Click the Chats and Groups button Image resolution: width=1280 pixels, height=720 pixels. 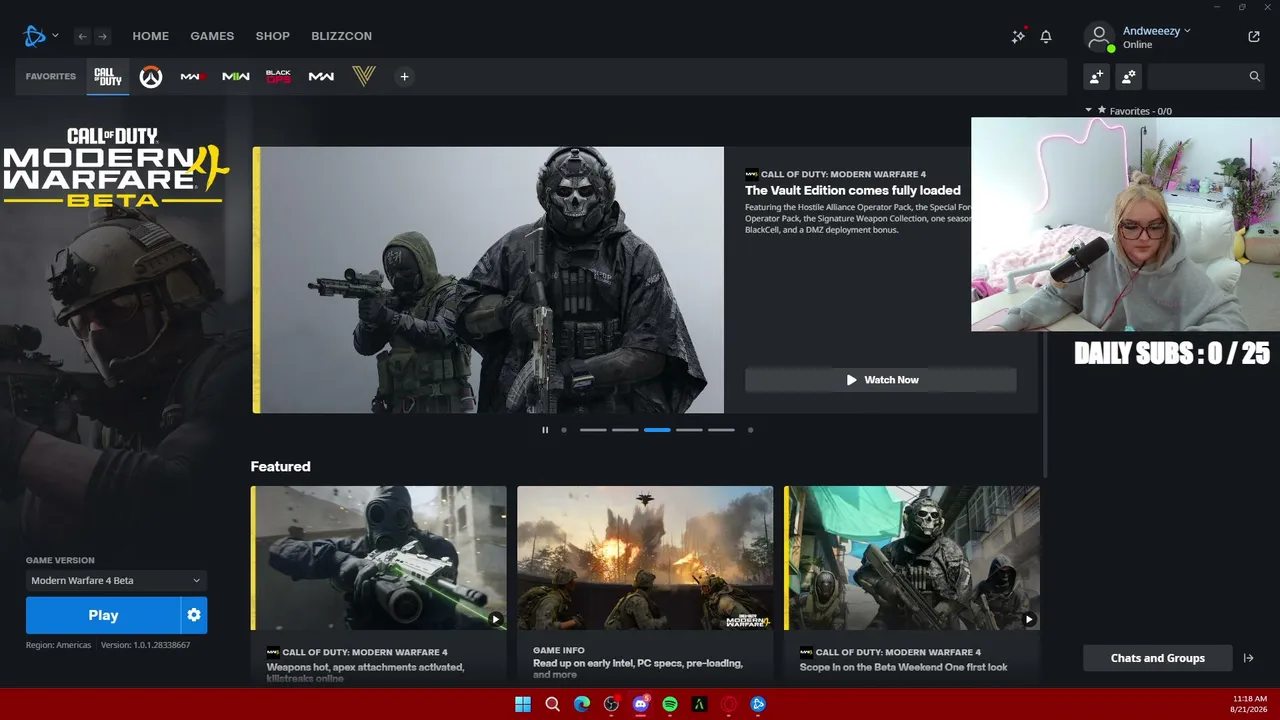point(1158,658)
